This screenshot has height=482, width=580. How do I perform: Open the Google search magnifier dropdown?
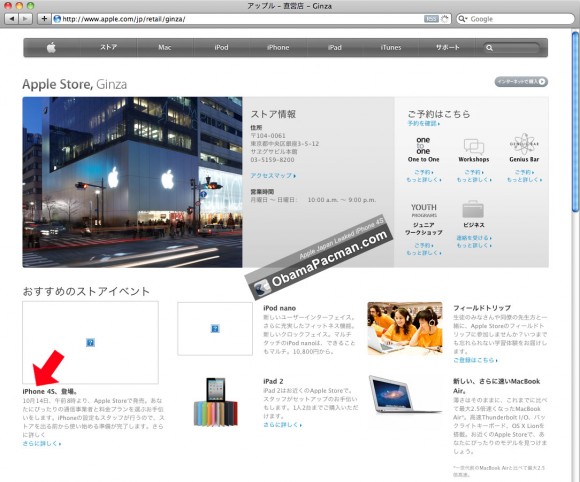[x=463, y=19]
